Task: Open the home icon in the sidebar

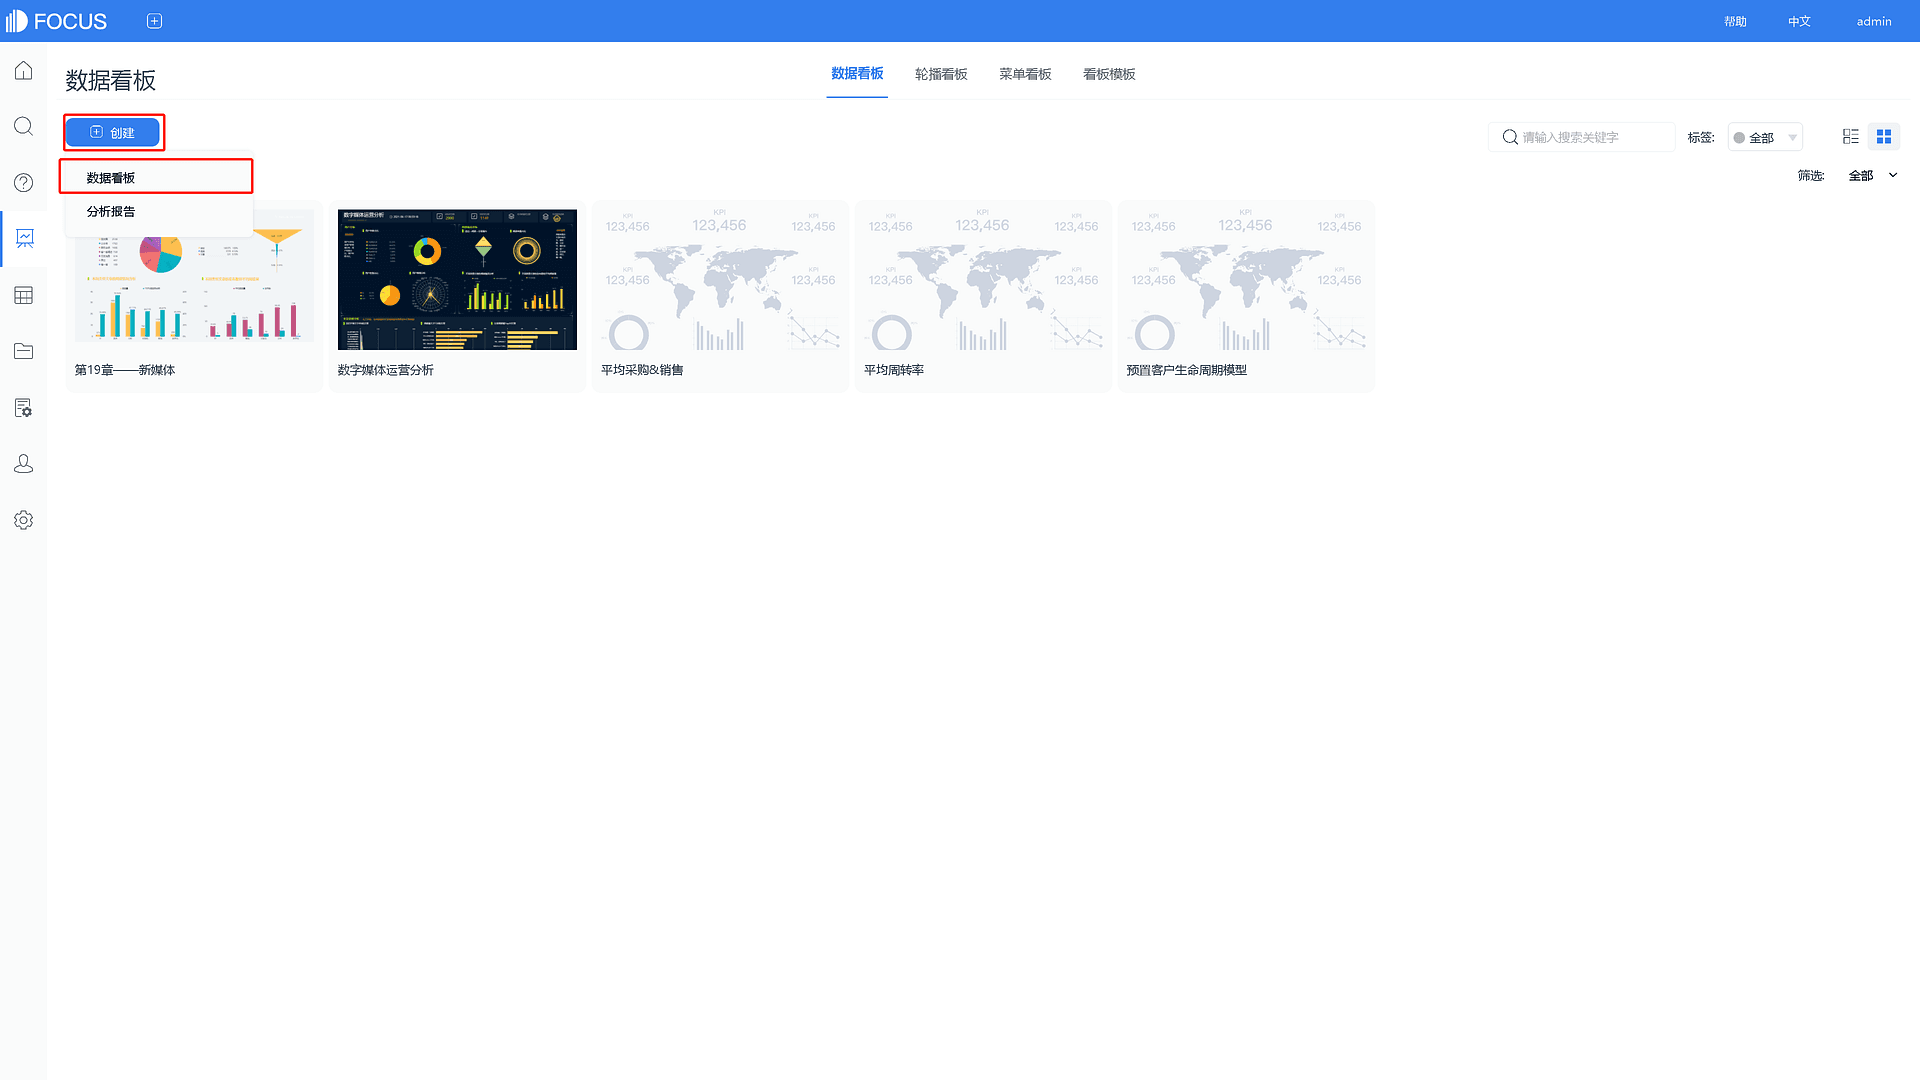Action: point(23,70)
